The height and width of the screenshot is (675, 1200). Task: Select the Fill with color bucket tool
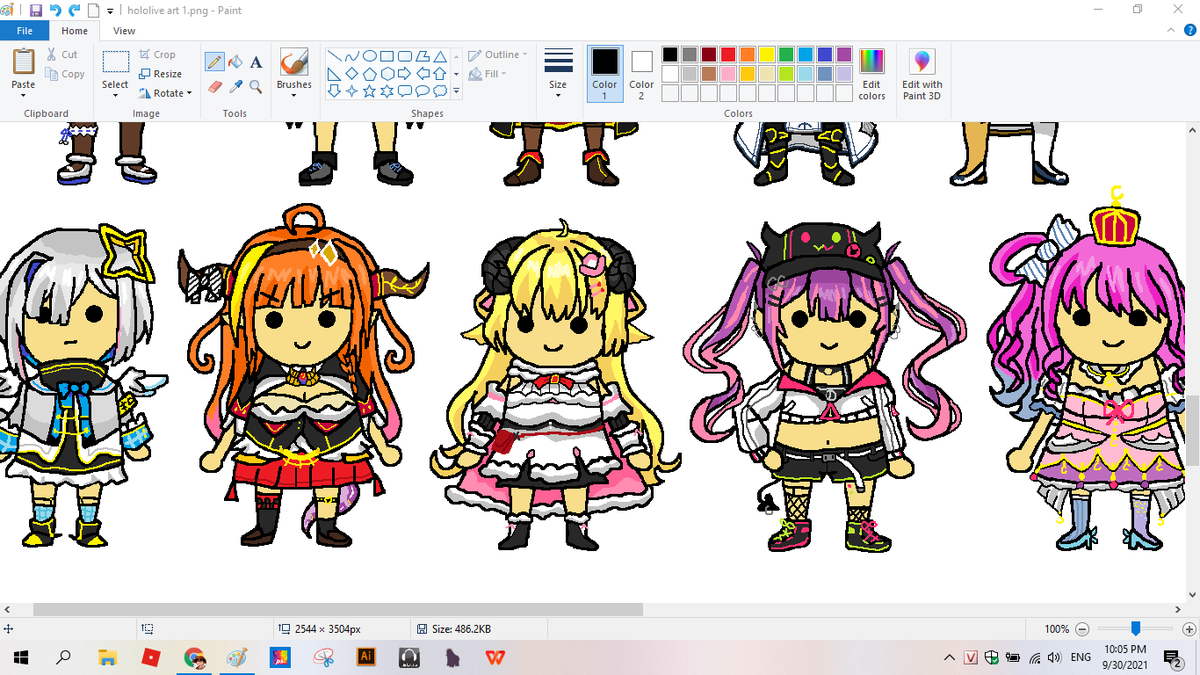coord(235,62)
